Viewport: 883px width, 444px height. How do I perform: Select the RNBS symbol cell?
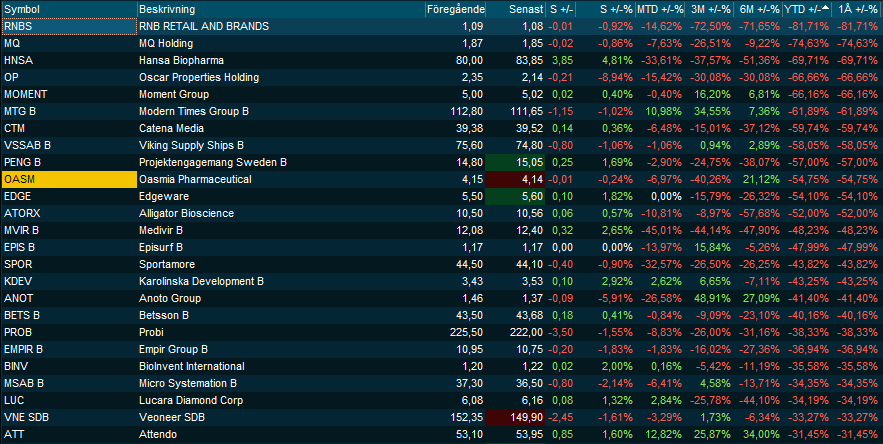[x=69, y=26]
